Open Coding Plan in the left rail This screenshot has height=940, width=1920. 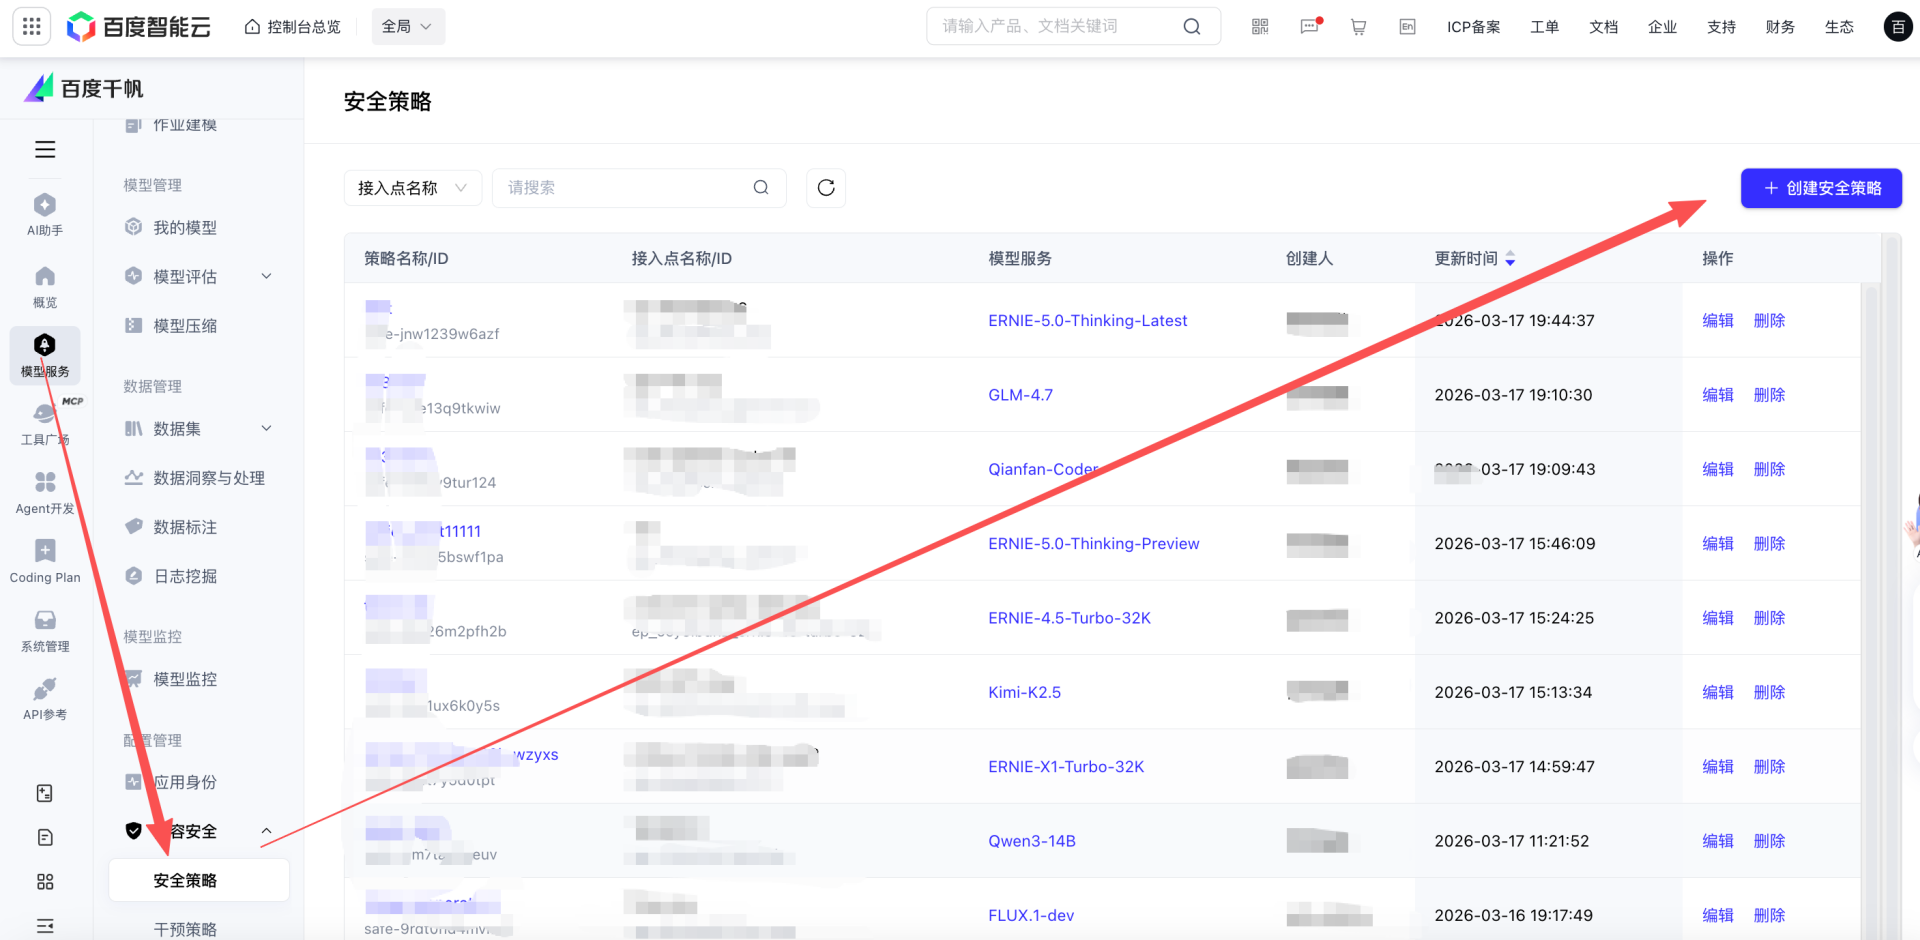pyautogui.click(x=45, y=562)
